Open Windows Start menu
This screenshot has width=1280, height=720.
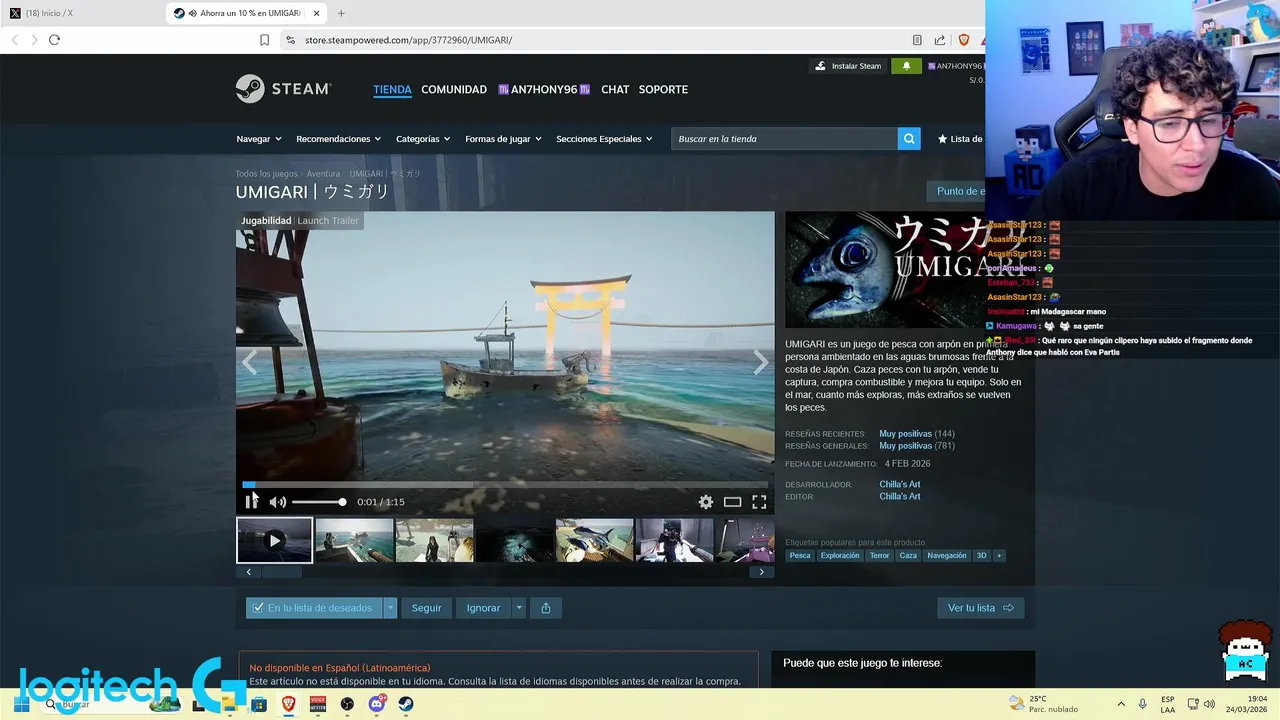[21, 704]
